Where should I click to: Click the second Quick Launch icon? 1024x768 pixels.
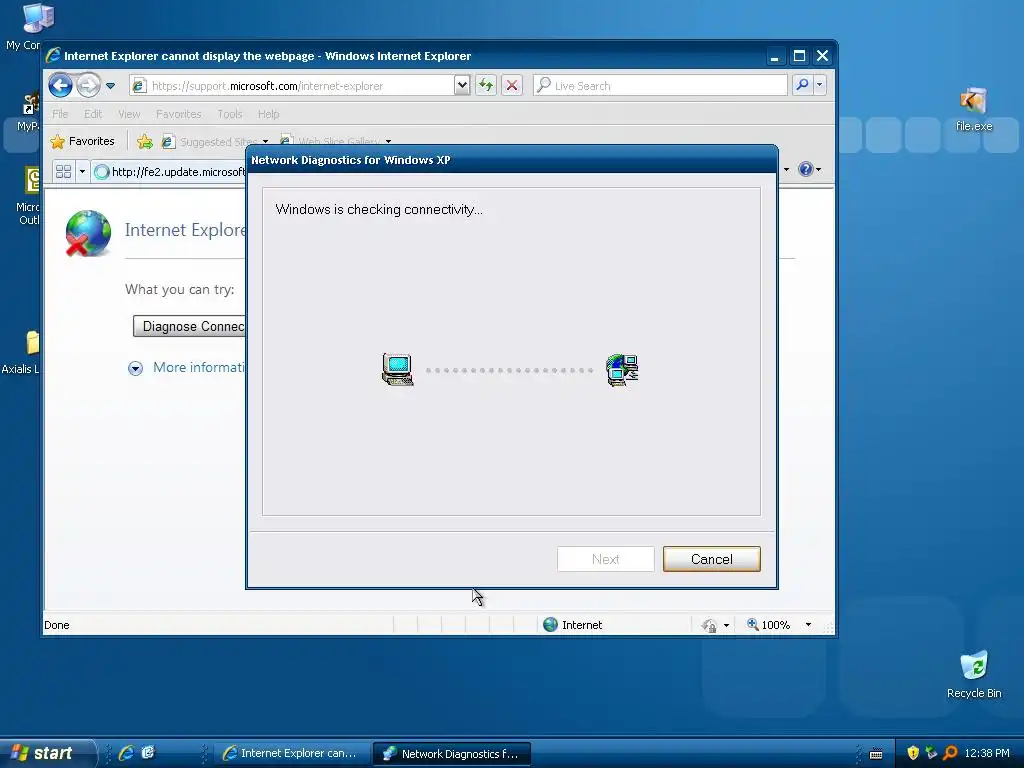[x=148, y=753]
